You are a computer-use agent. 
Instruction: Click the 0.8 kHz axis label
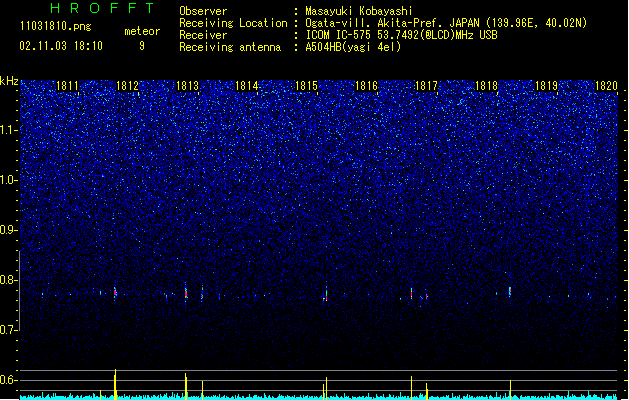pos(8,280)
